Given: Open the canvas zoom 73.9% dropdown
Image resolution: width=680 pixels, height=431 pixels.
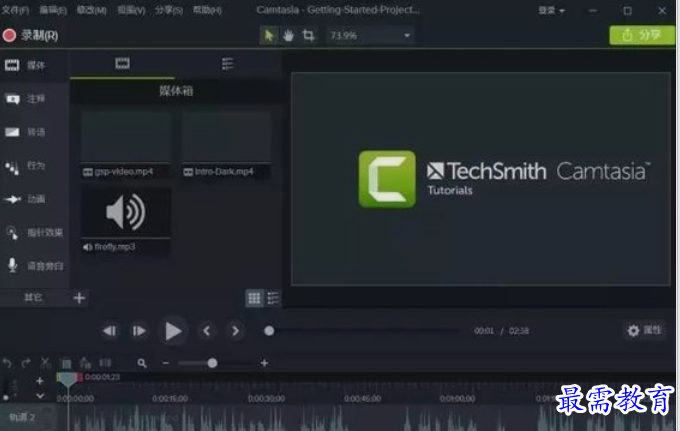Looking at the screenshot, I should [x=370, y=36].
